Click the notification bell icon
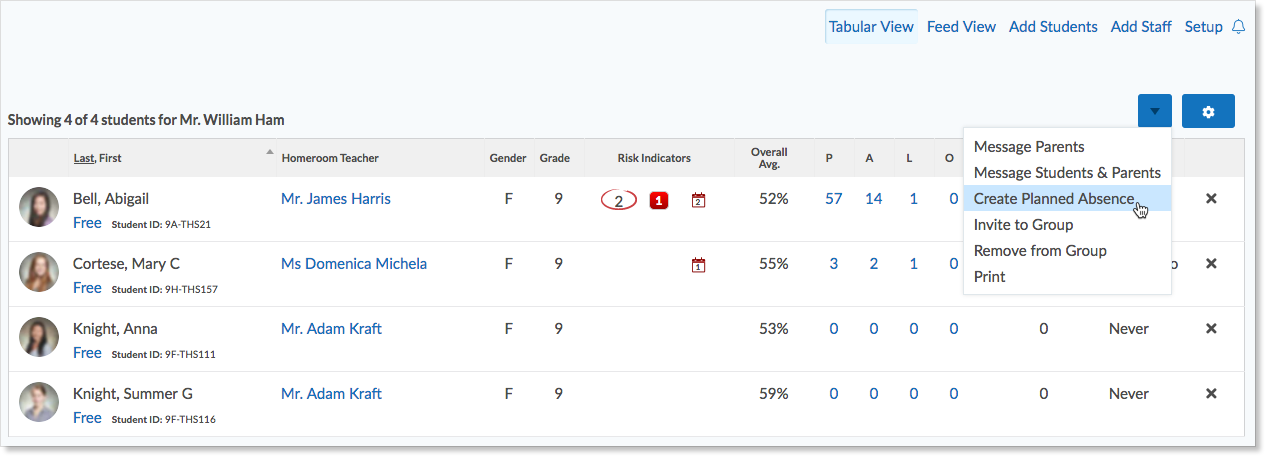Screen dimensions: 1266x457 1238,27
